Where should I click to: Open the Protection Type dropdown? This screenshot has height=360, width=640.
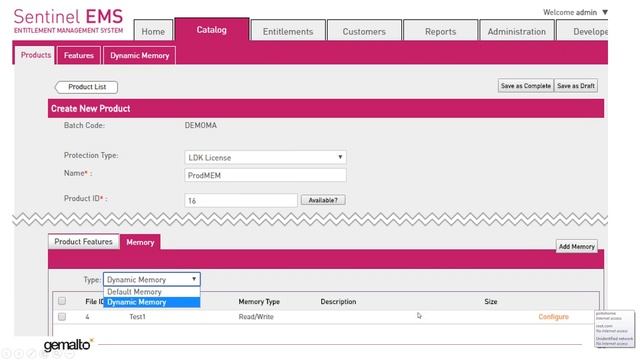[x=265, y=157]
